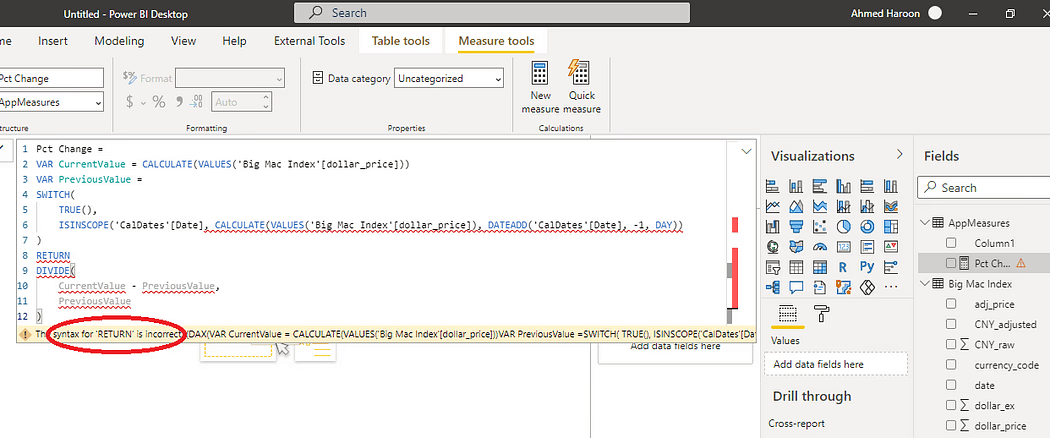Collapse the Big Mac Index table

pyautogui.click(x=926, y=283)
